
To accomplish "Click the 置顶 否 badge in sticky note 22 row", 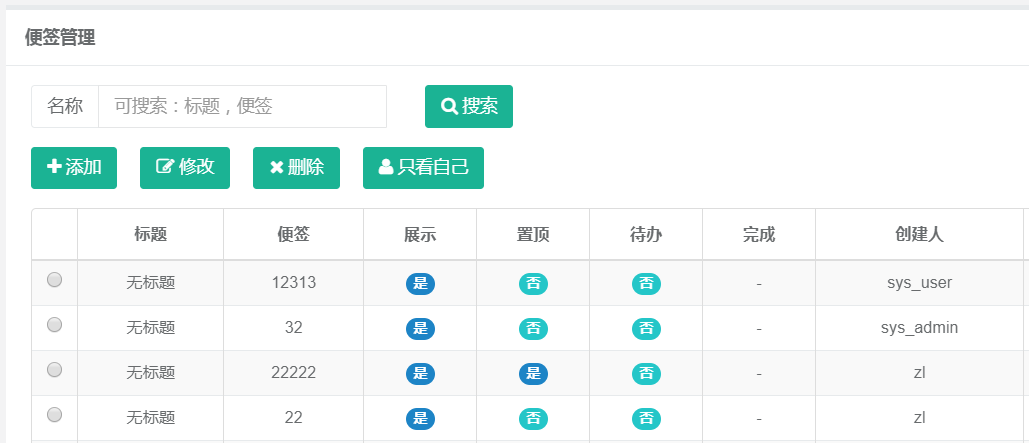I will click(x=534, y=419).
